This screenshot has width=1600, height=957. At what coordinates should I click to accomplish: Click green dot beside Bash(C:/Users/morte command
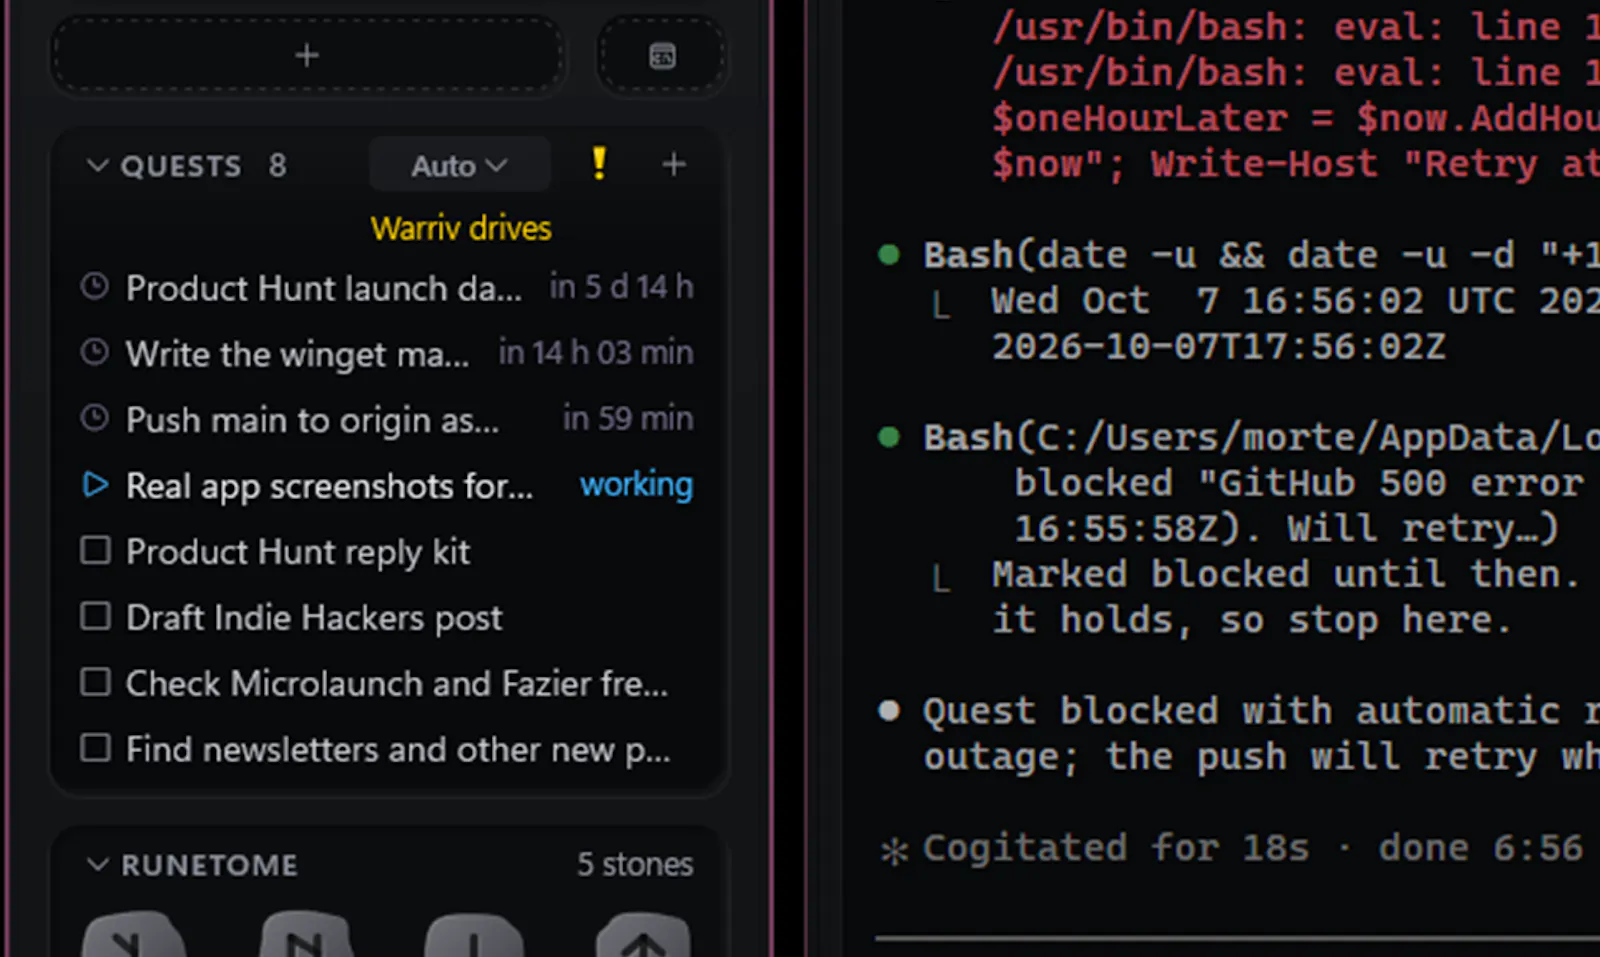tap(888, 437)
